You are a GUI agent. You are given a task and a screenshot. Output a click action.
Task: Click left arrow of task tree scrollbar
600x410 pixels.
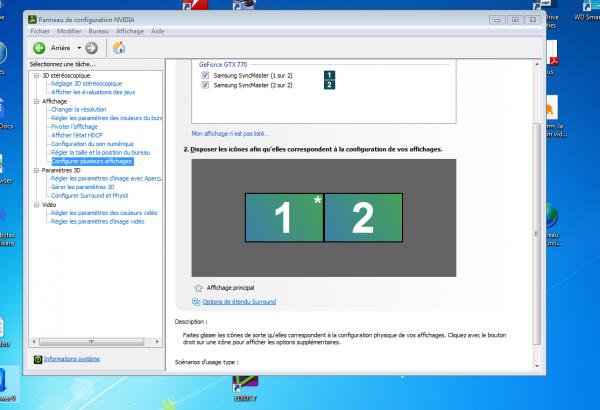[34, 341]
